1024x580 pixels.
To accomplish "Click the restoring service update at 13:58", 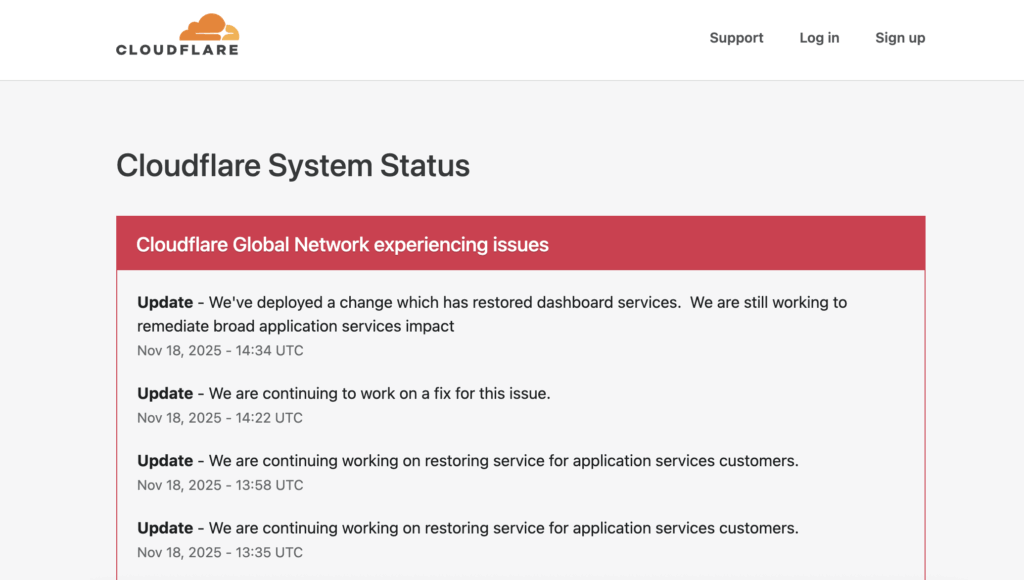I will click(467, 460).
